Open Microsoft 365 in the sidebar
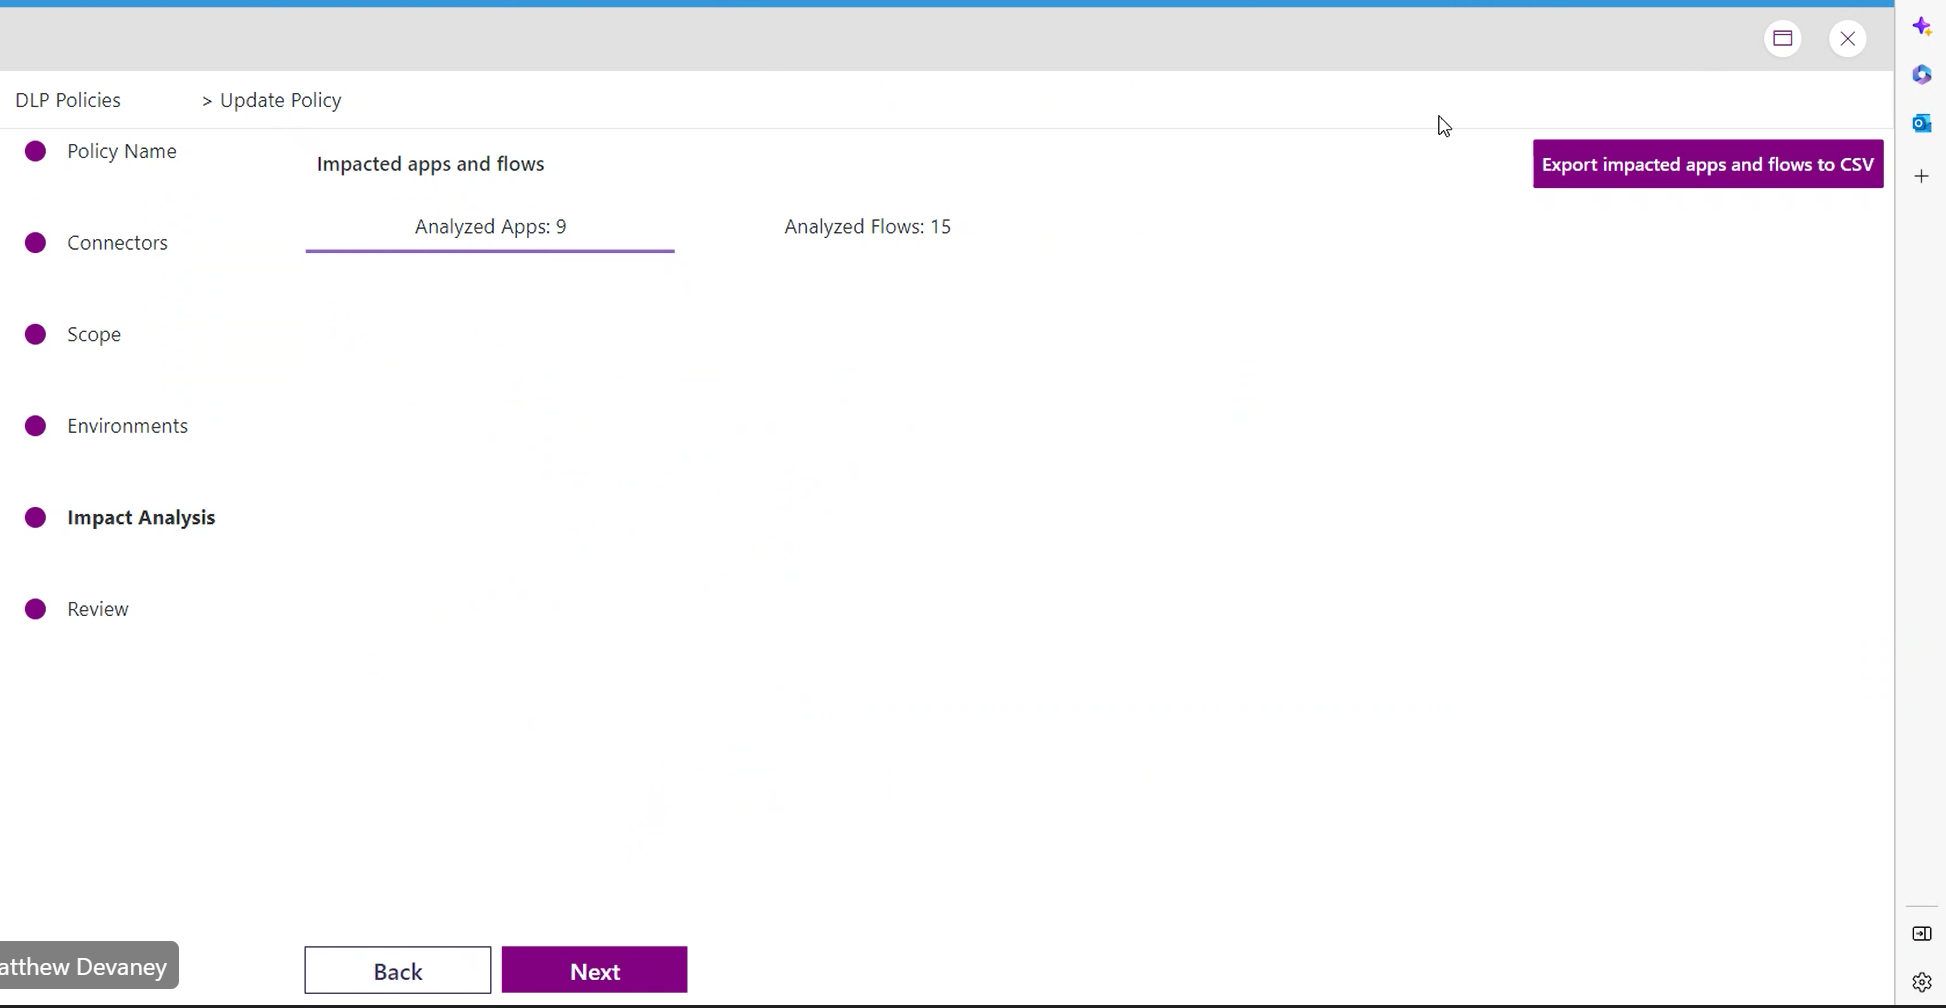 [x=1922, y=74]
